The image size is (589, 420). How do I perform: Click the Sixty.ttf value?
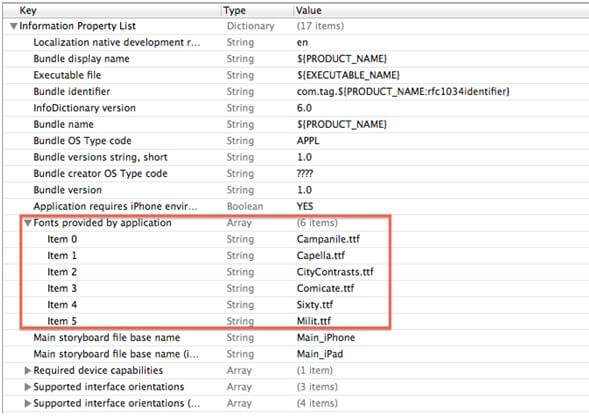point(315,305)
